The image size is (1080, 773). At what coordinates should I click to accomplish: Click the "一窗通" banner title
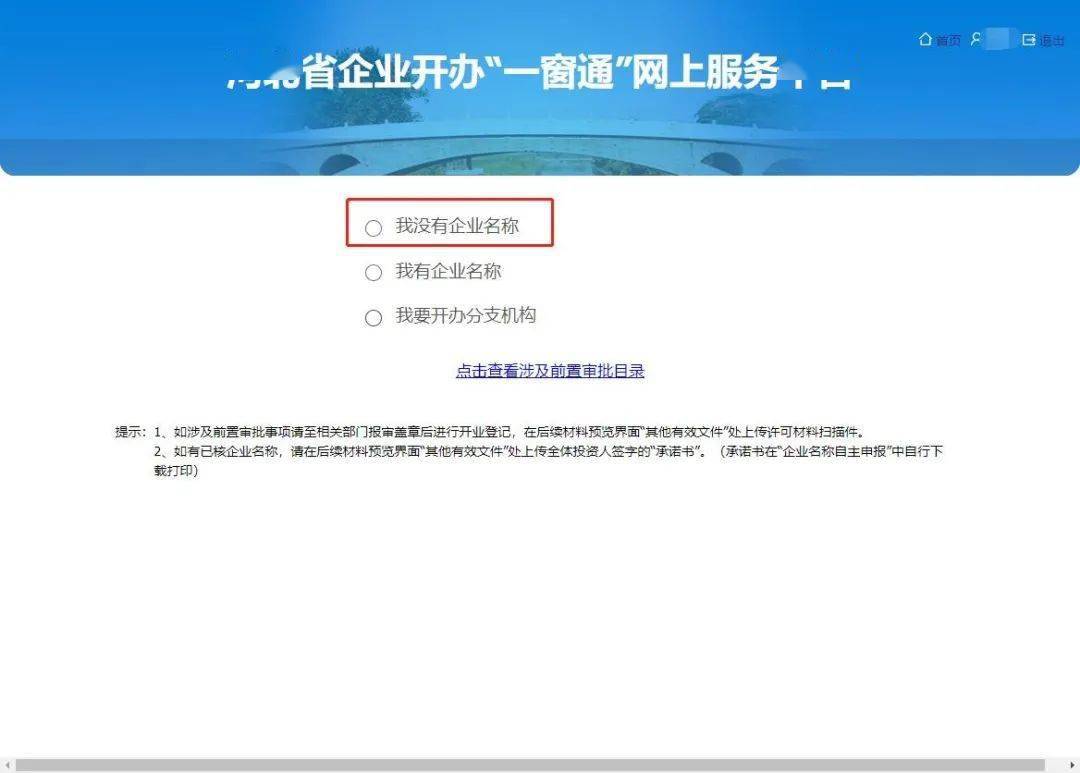point(538,72)
